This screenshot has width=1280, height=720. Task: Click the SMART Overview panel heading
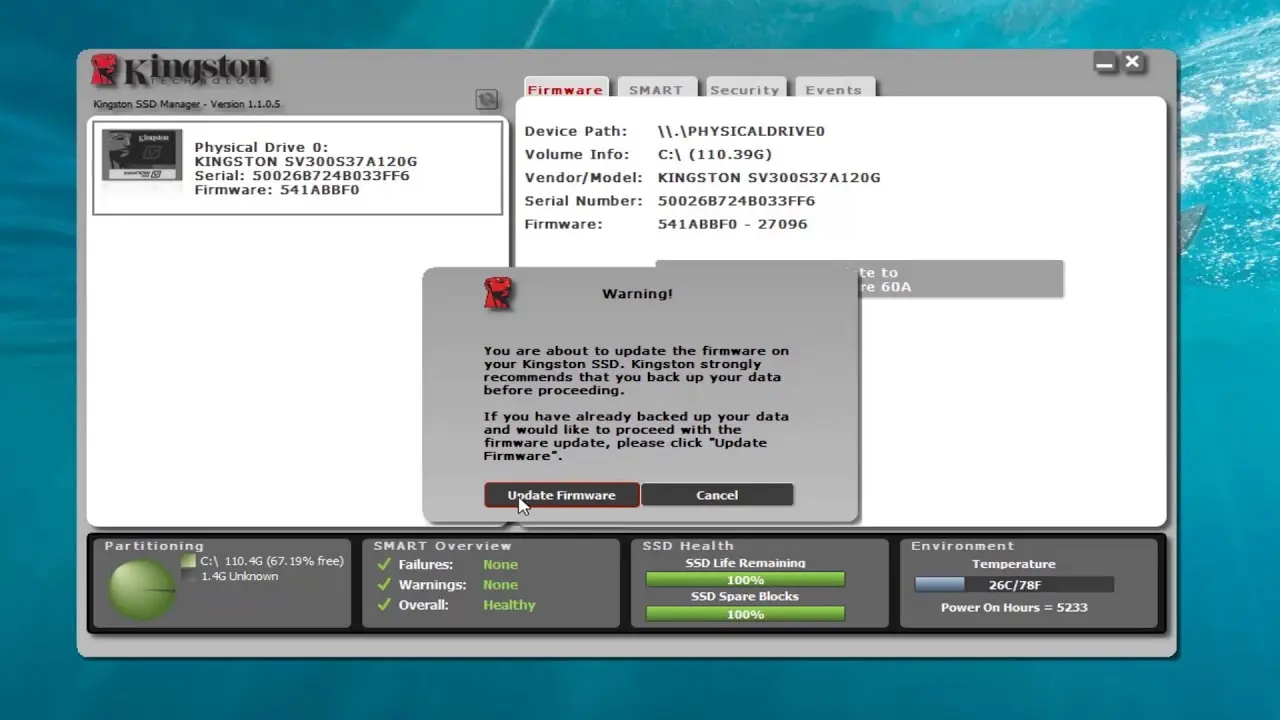[442, 546]
